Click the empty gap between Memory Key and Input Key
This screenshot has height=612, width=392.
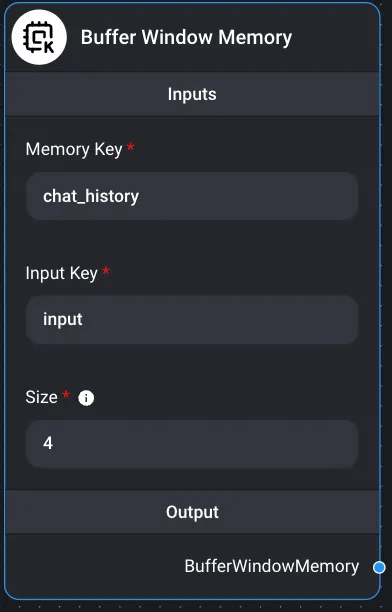[x=192, y=240]
